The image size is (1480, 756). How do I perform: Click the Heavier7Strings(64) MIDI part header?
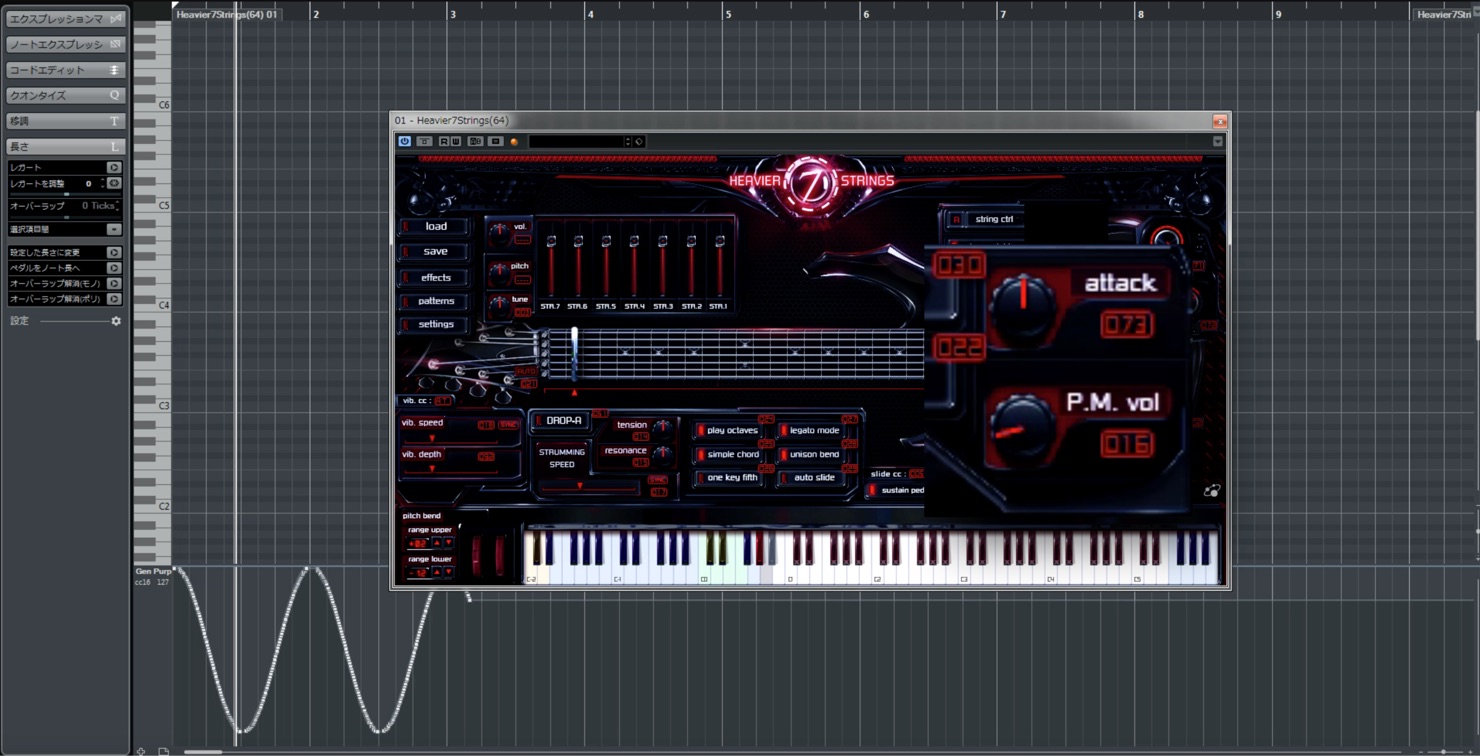click(x=227, y=15)
